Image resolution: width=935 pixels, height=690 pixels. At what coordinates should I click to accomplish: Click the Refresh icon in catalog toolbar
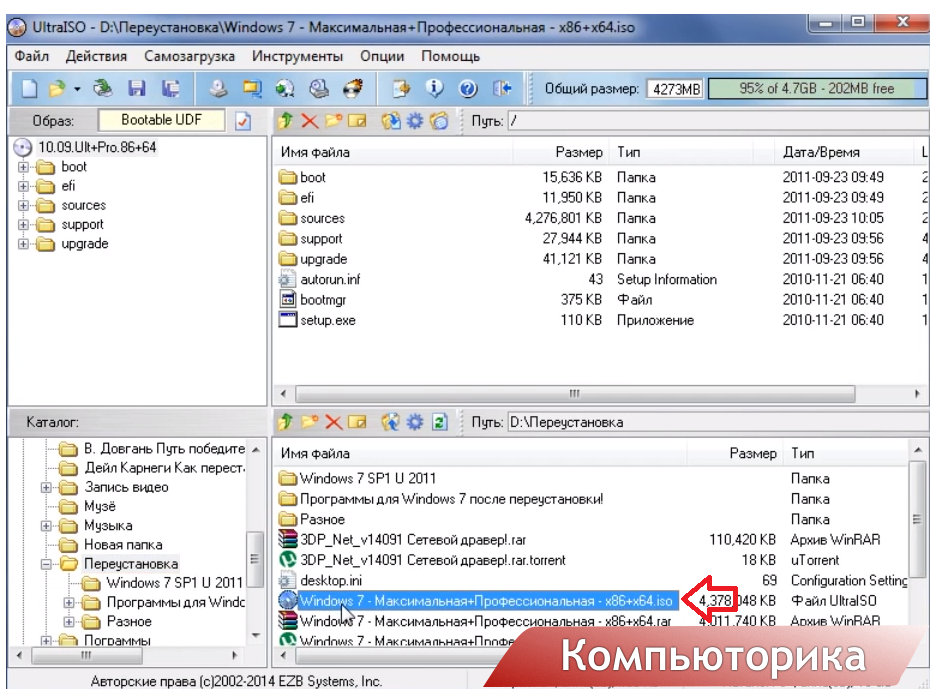point(439,423)
